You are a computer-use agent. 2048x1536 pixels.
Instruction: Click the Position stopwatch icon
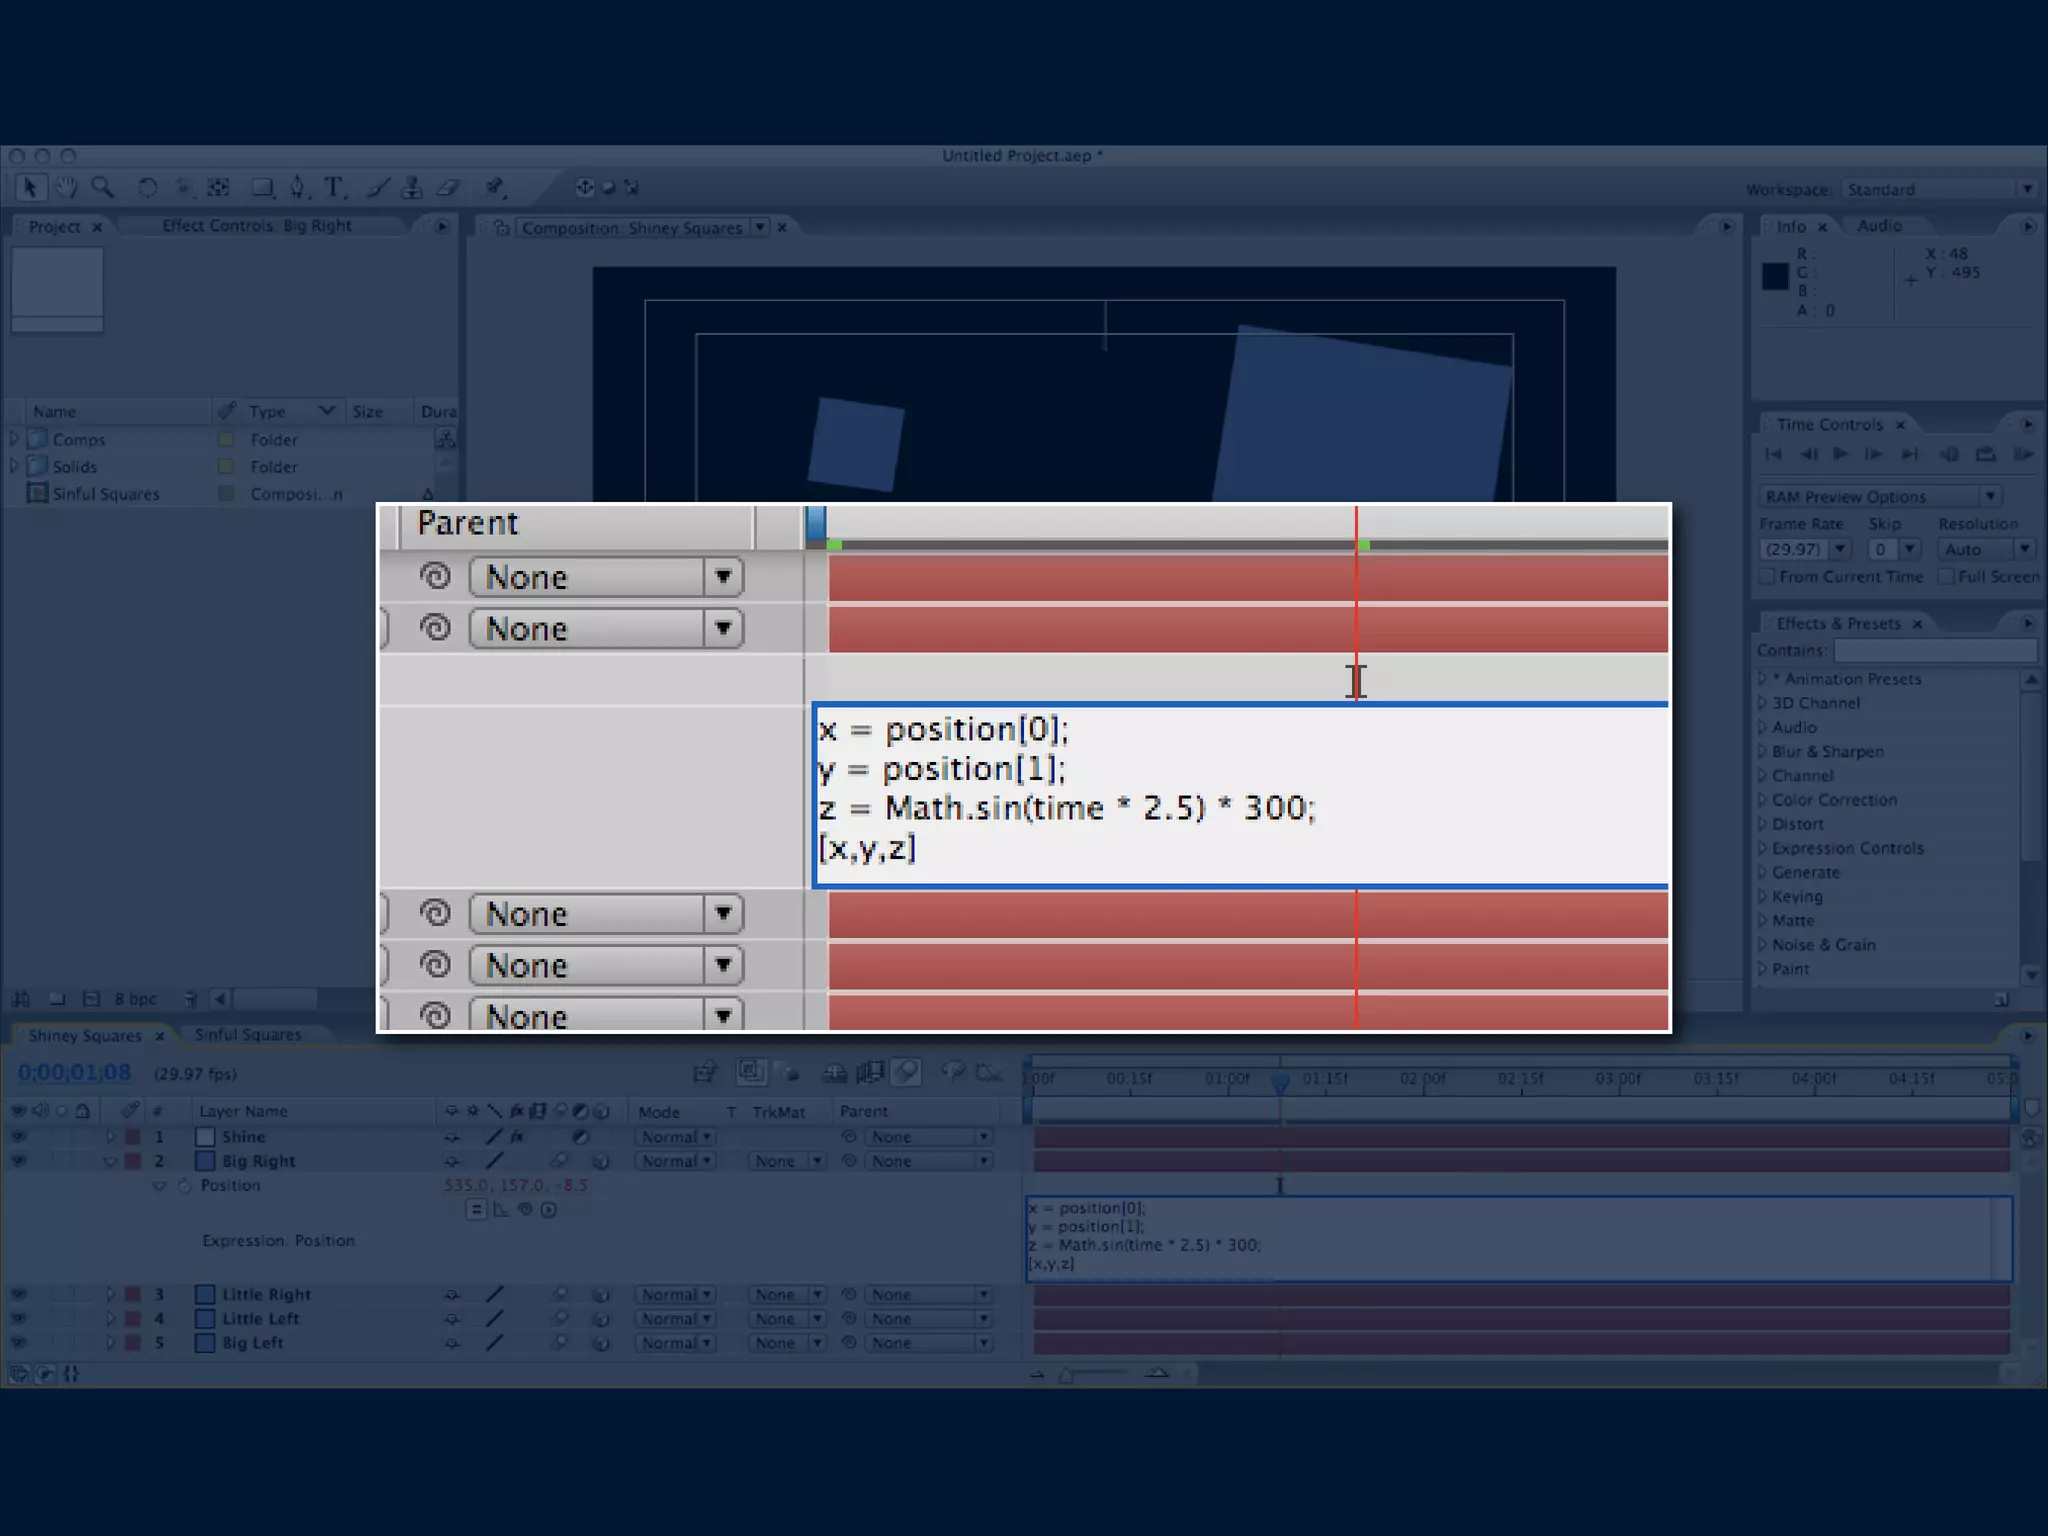[184, 1186]
